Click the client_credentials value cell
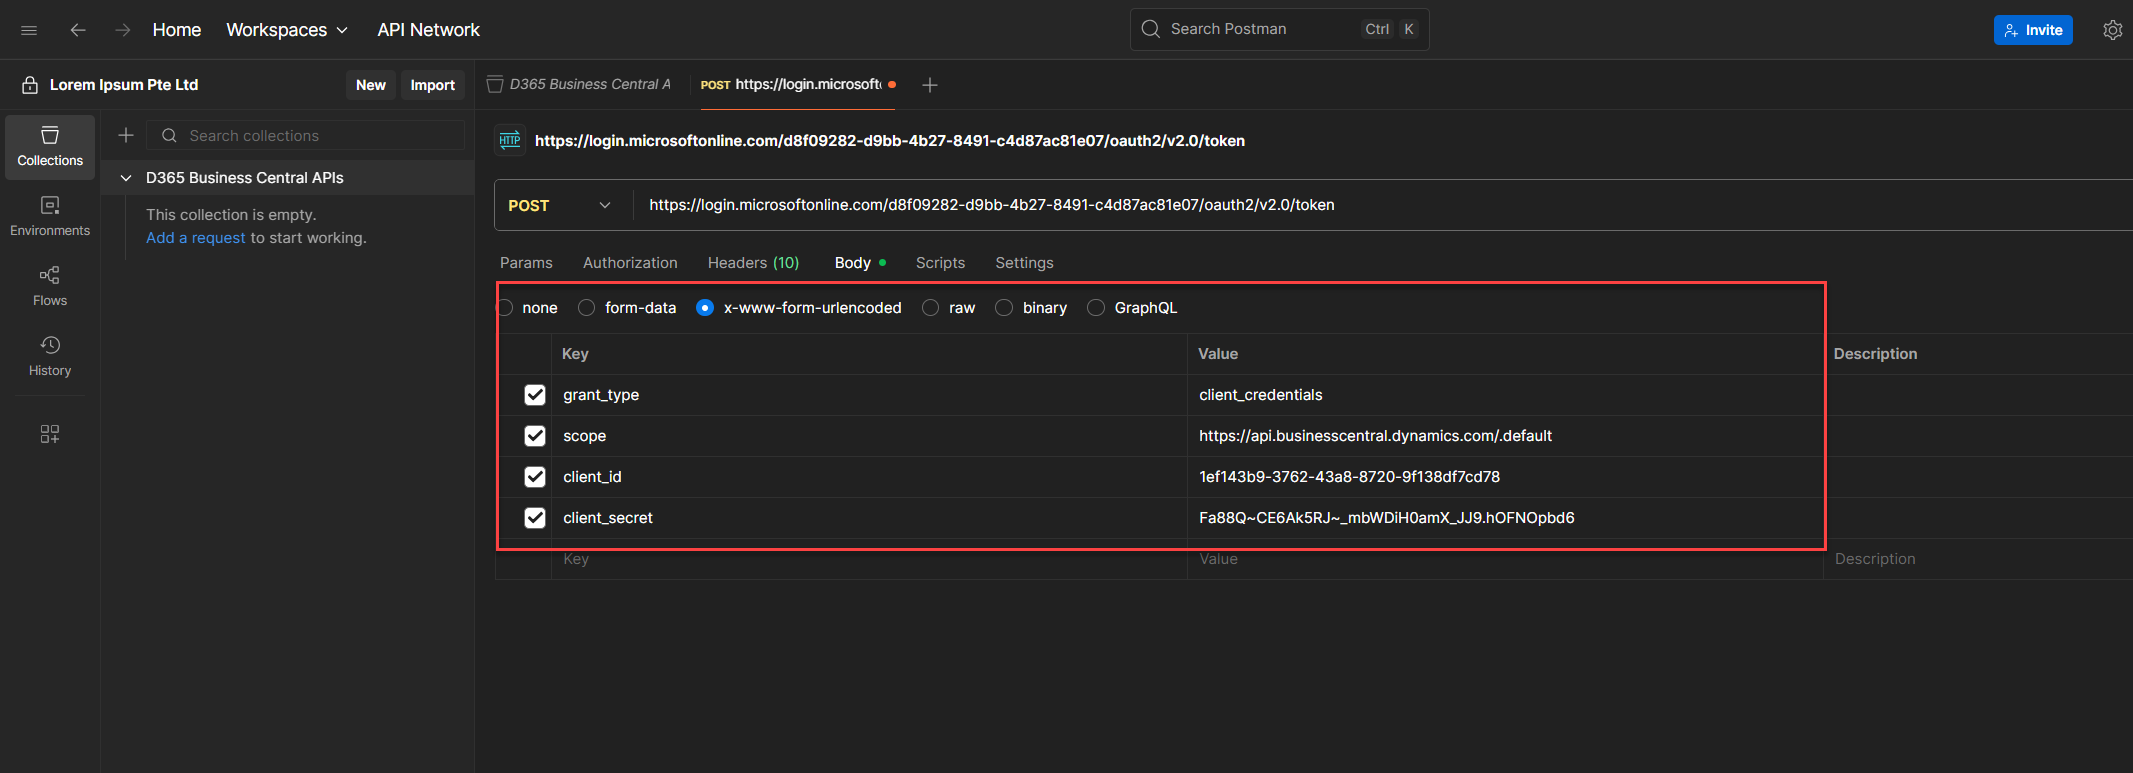The width and height of the screenshot is (2133, 773). point(1505,395)
